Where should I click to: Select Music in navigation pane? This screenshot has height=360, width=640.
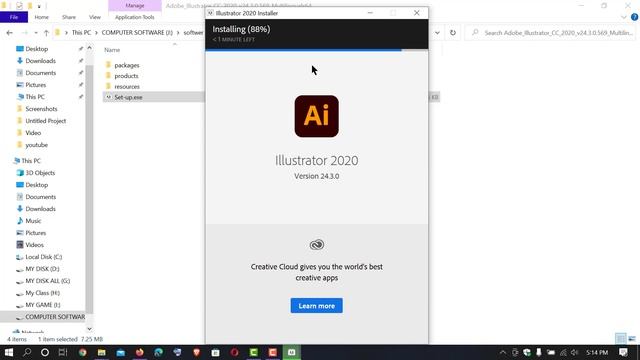pyautogui.click(x=33, y=221)
